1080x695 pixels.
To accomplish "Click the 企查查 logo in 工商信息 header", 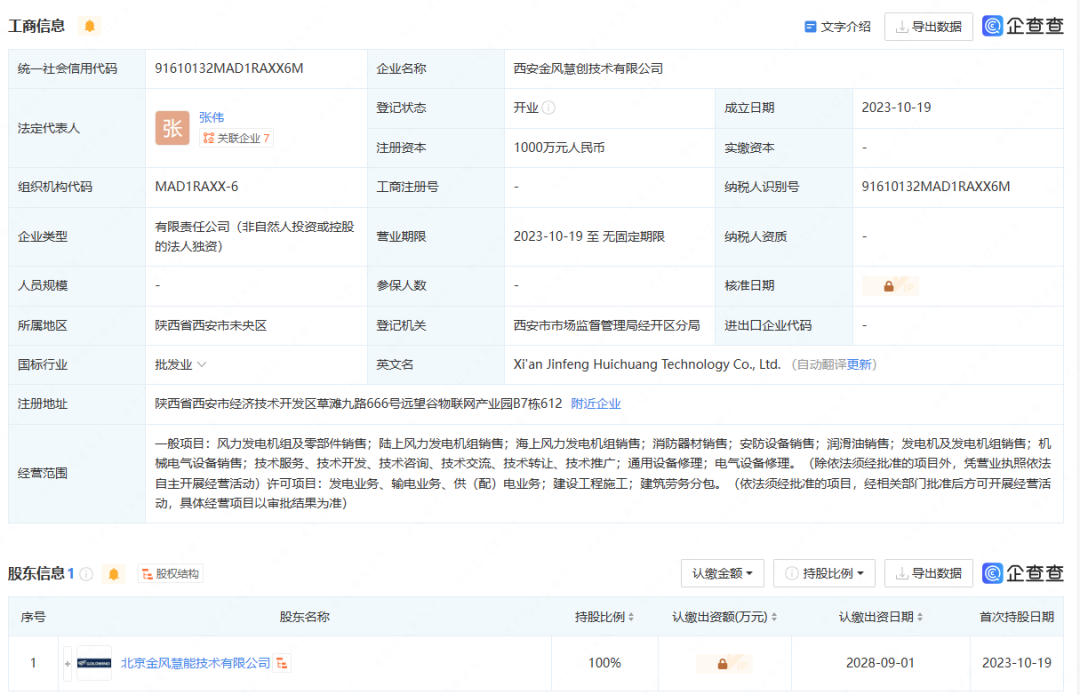I will [1022, 27].
